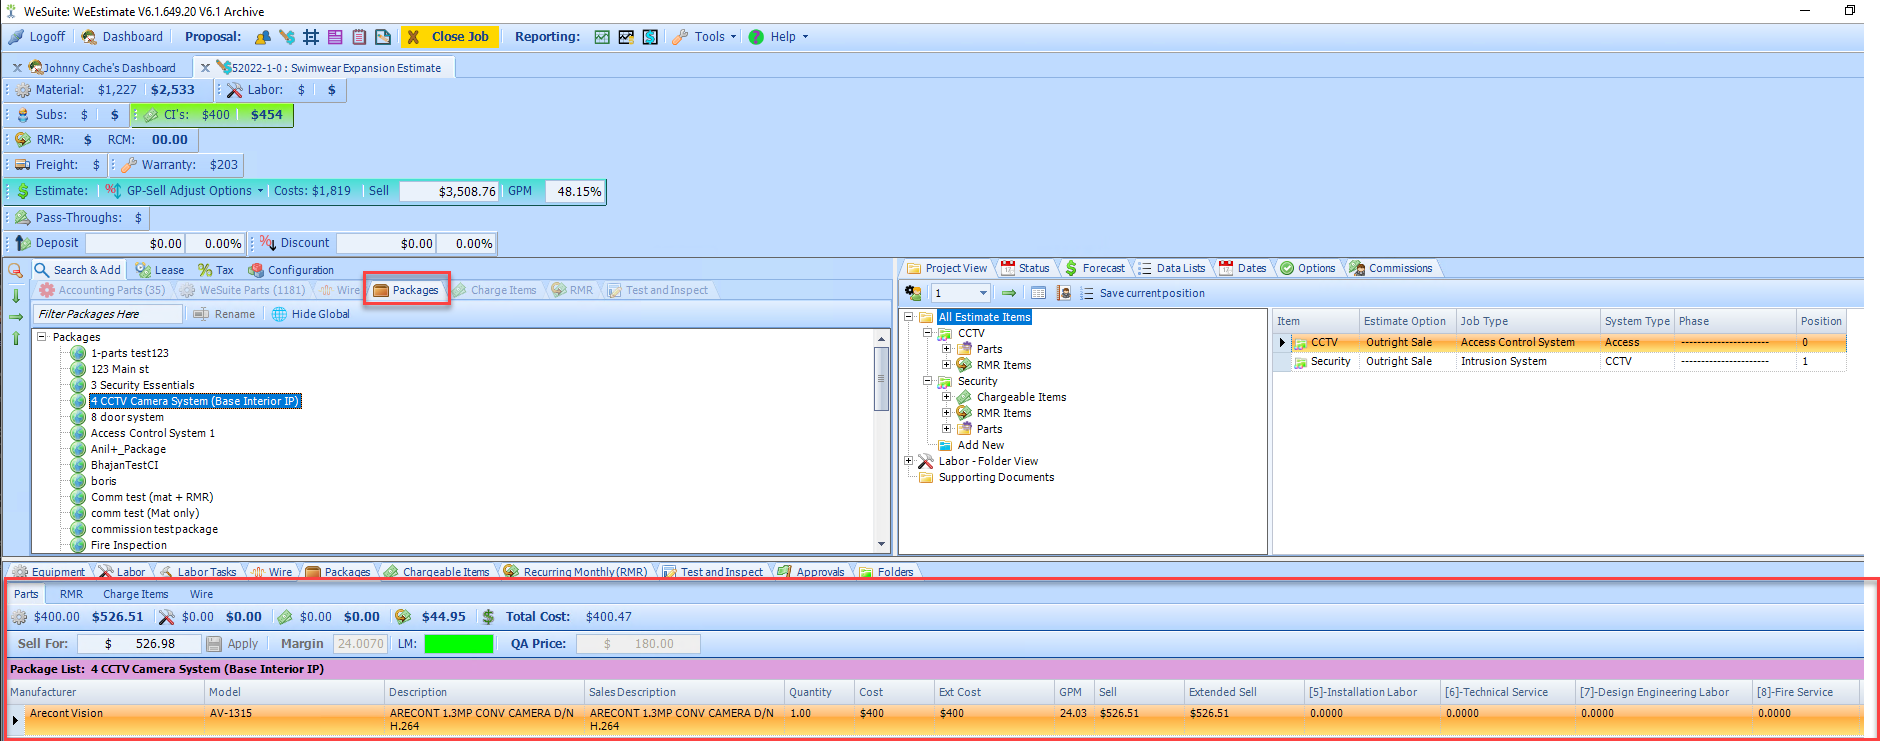The width and height of the screenshot is (1880, 741).
Task: Expand Chargeable Items under Security
Action: [946, 397]
